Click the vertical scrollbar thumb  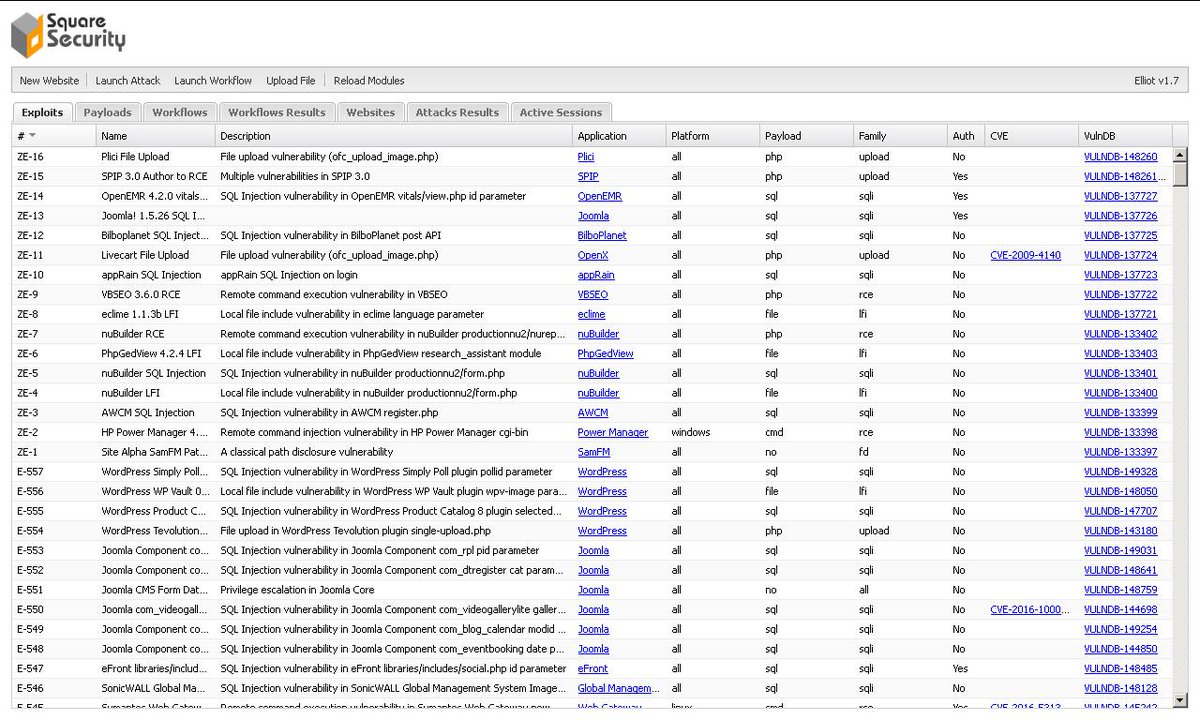[1180, 175]
